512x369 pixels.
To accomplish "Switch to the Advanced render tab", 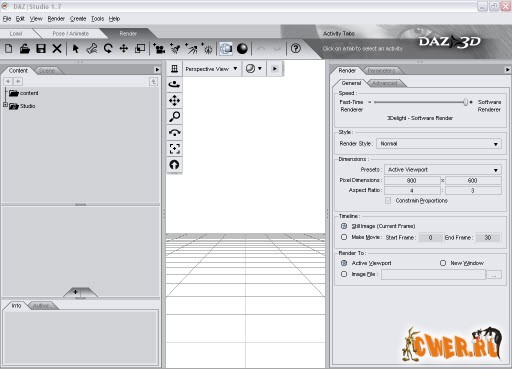I will (385, 83).
